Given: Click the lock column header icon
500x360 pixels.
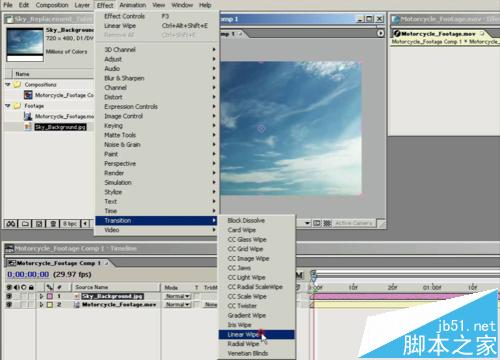Looking at the screenshot, I should click(31, 287).
